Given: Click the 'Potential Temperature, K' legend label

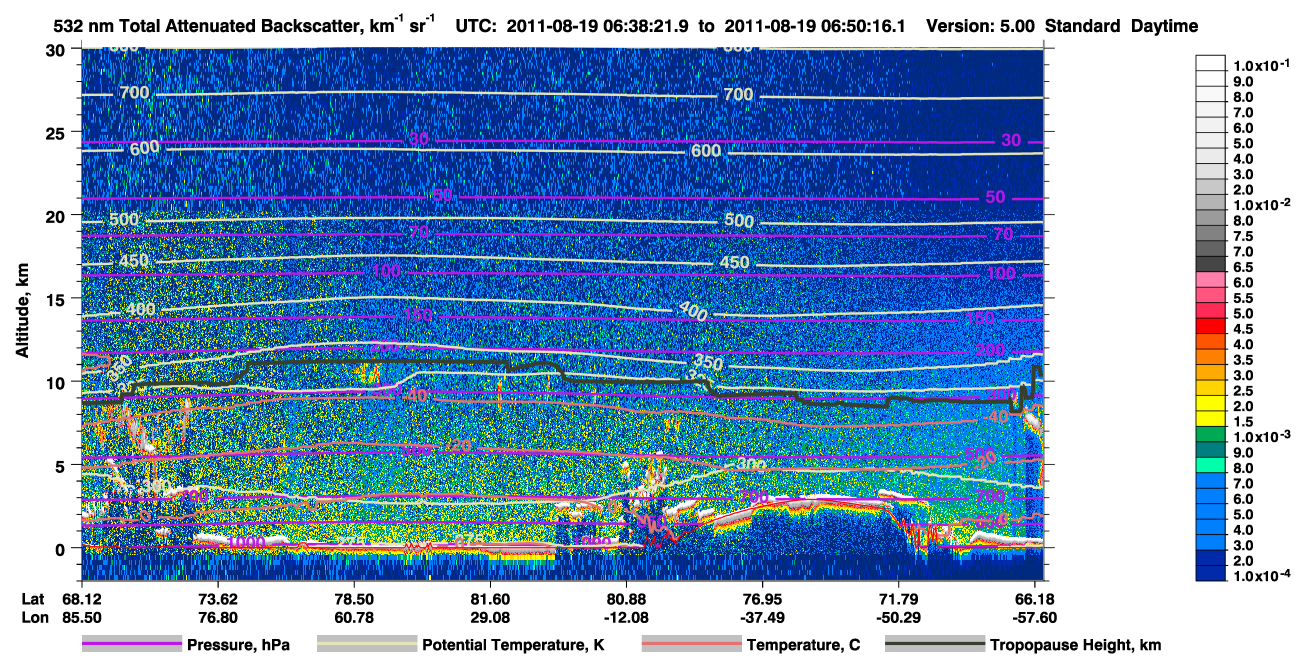Looking at the screenshot, I should pos(513,646).
